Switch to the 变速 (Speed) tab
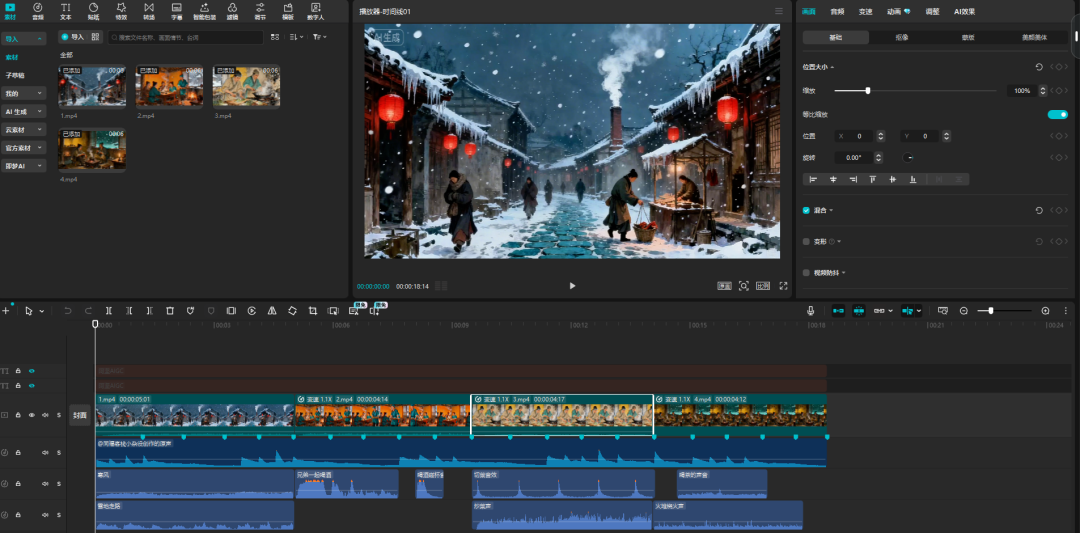The width and height of the screenshot is (1080, 533). [x=865, y=11]
